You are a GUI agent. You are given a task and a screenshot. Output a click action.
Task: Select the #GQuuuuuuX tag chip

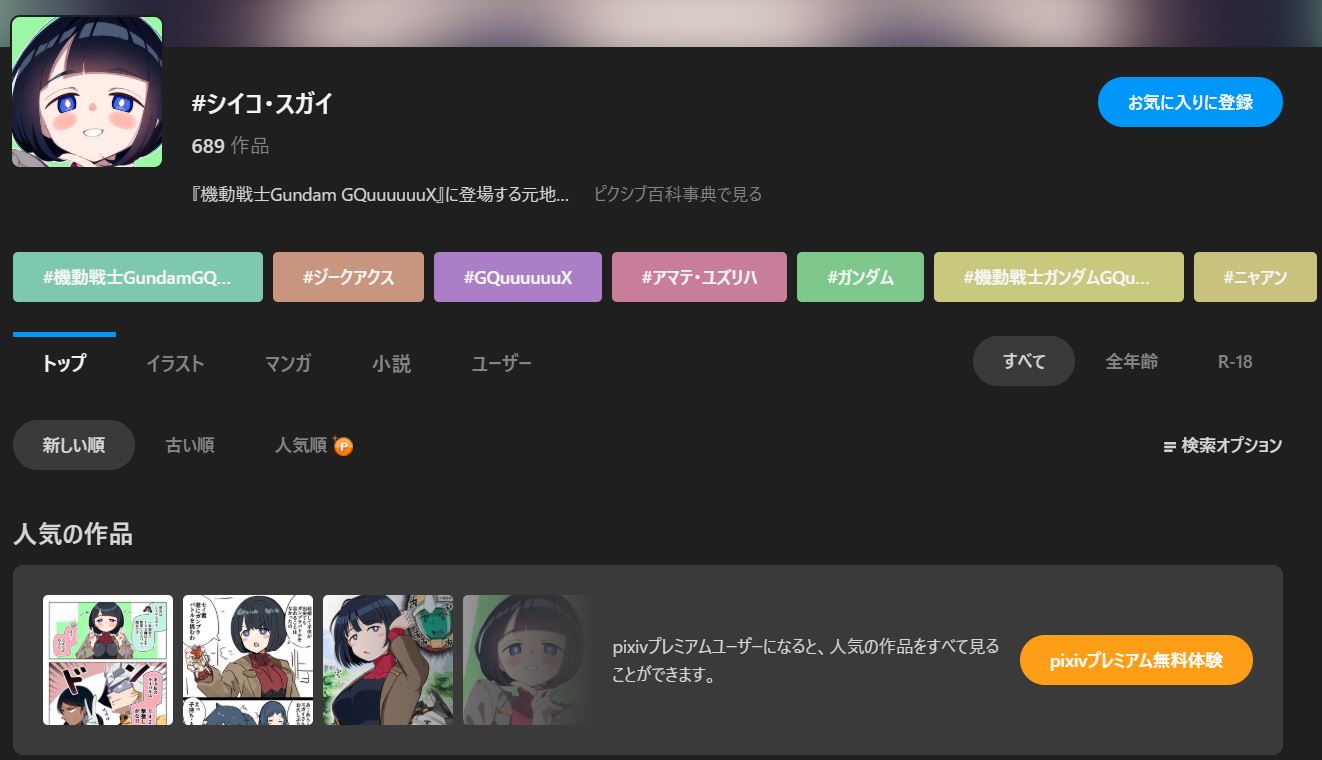coord(518,277)
